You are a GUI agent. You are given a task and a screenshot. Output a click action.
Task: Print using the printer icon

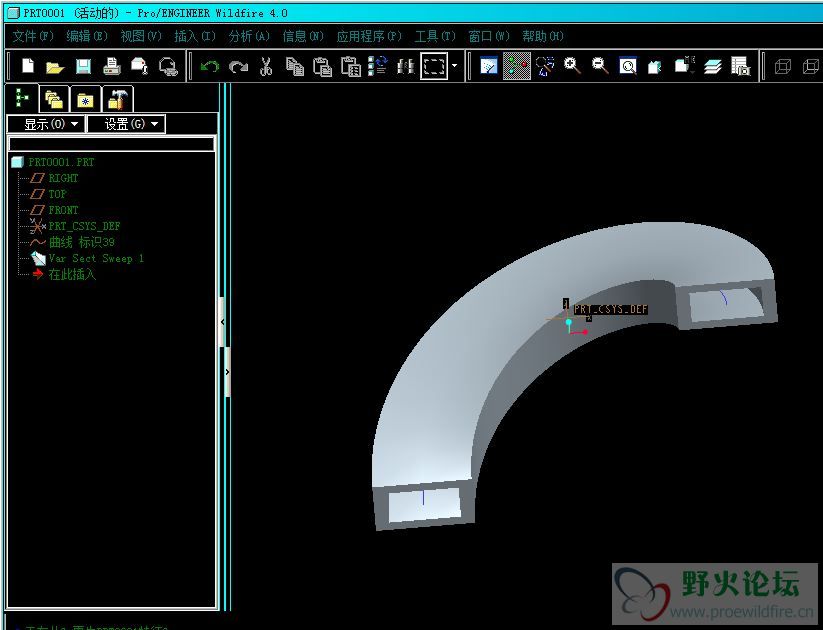pyautogui.click(x=112, y=67)
